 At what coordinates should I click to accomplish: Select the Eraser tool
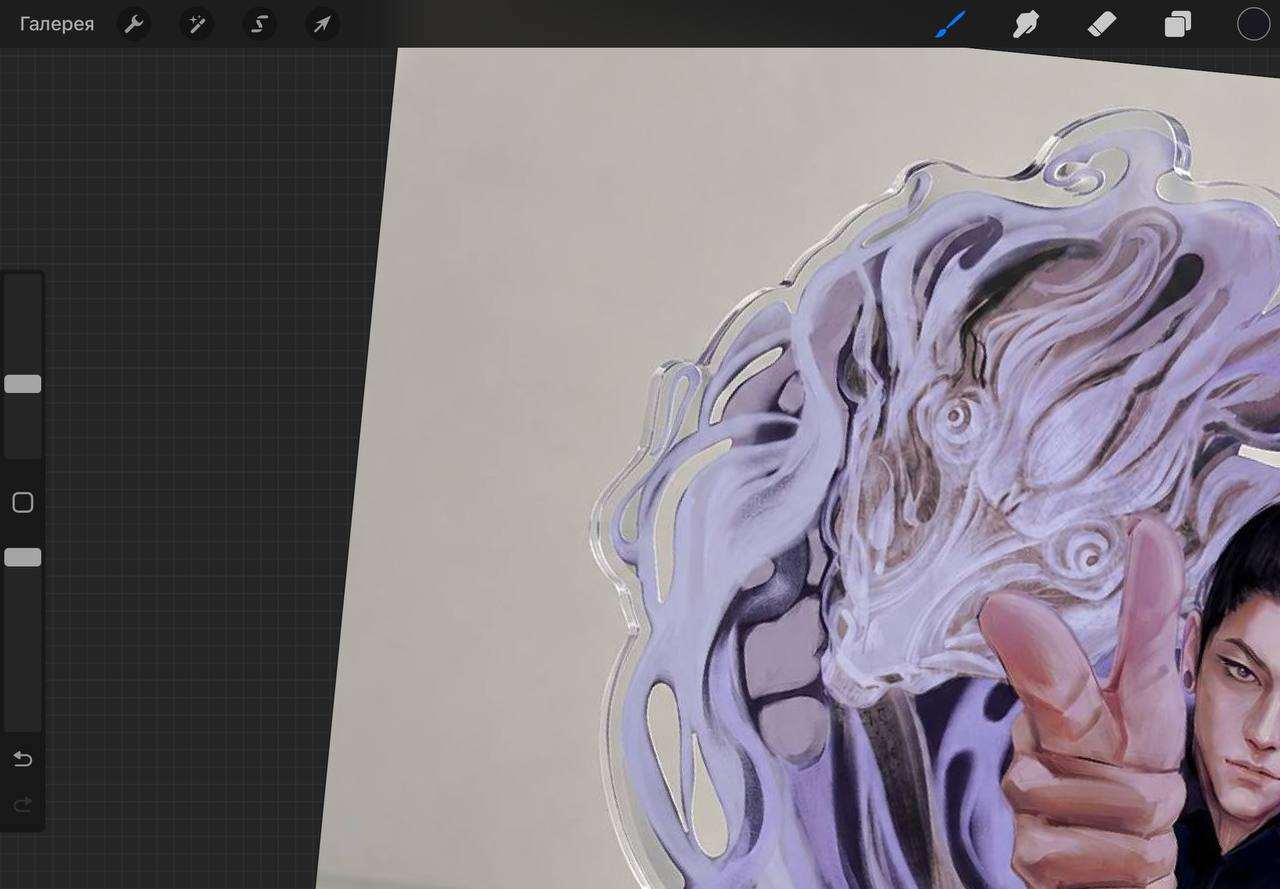[1101, 24]
